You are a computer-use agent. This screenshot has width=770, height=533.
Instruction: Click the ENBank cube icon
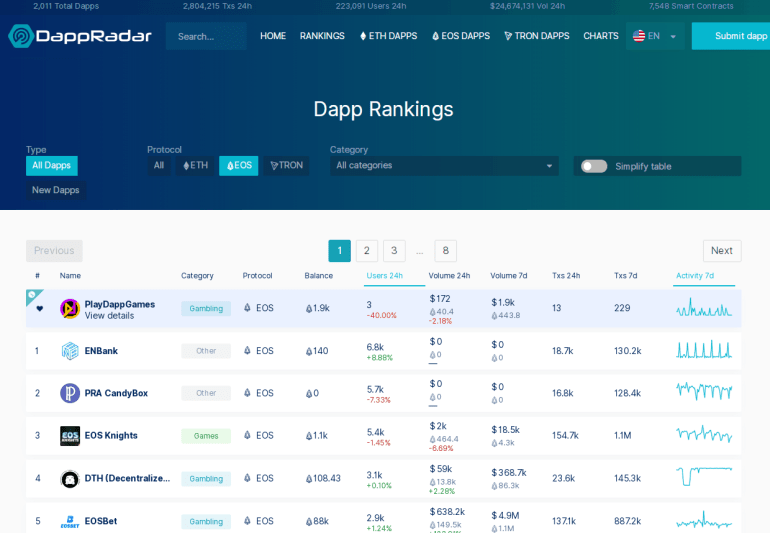(x=70, y=351)
